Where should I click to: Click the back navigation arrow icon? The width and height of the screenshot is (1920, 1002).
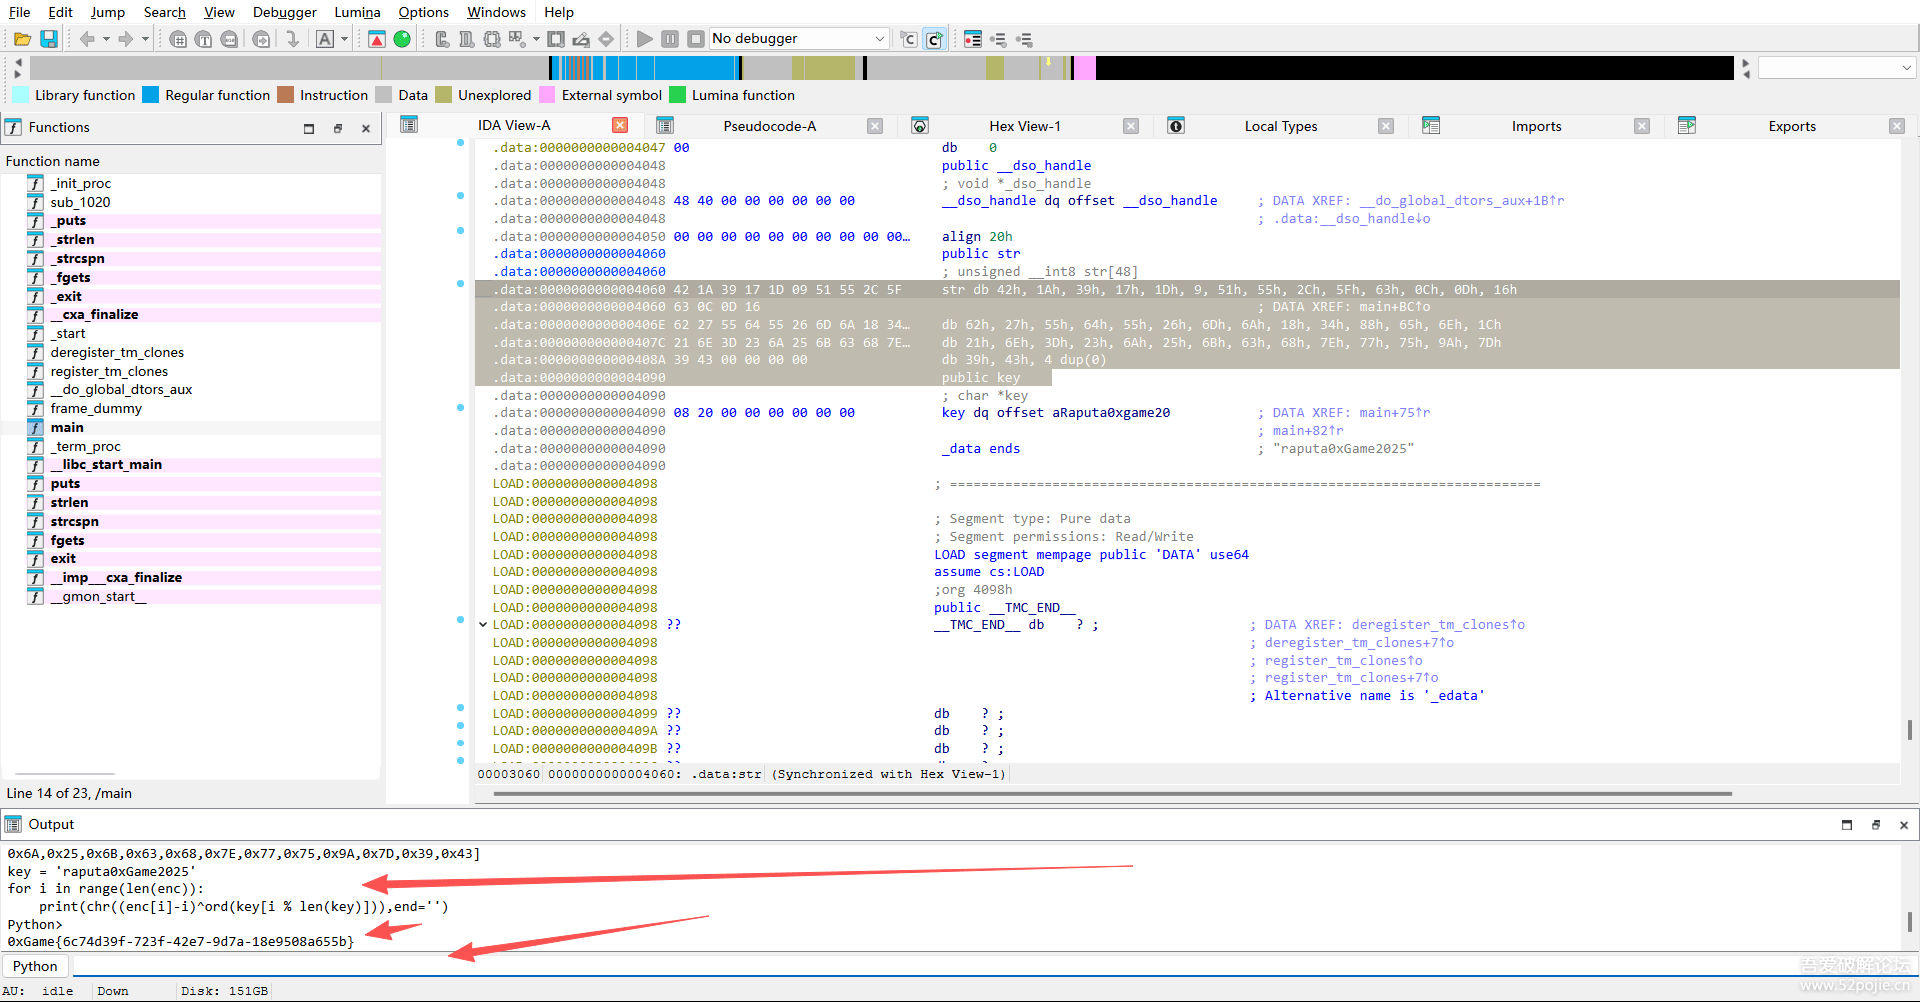point(87,39)
